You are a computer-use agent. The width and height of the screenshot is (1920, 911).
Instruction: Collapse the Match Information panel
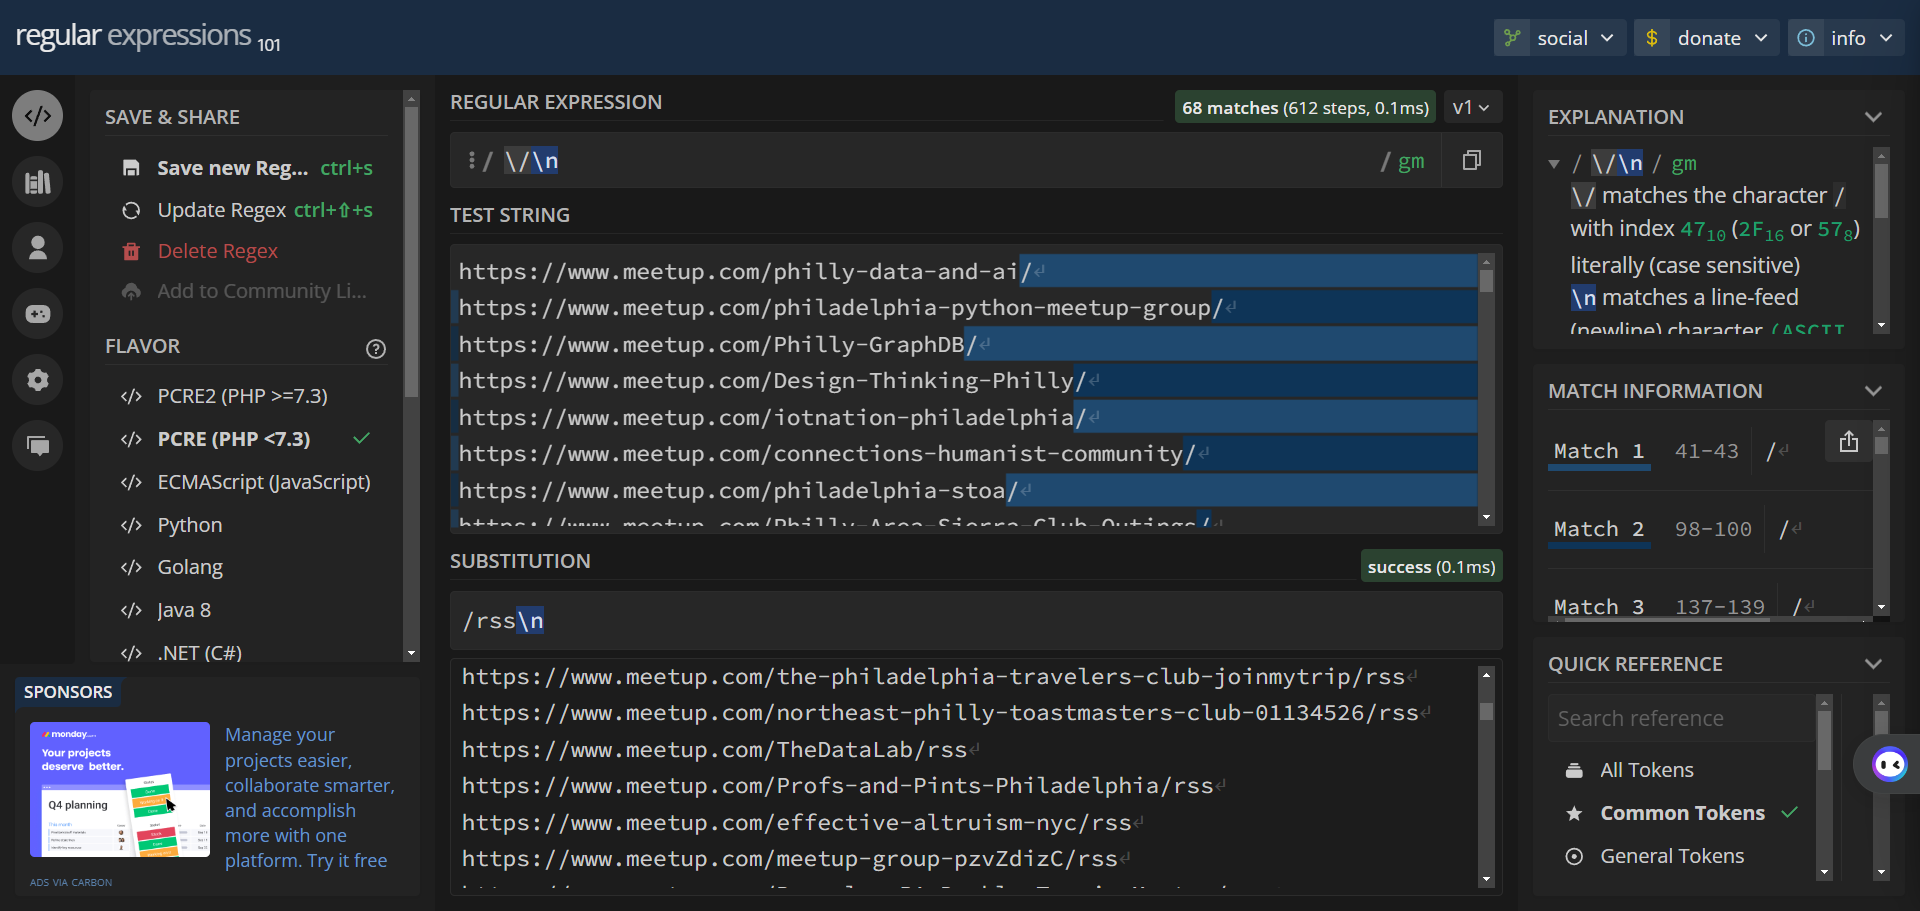point(1873,391)
